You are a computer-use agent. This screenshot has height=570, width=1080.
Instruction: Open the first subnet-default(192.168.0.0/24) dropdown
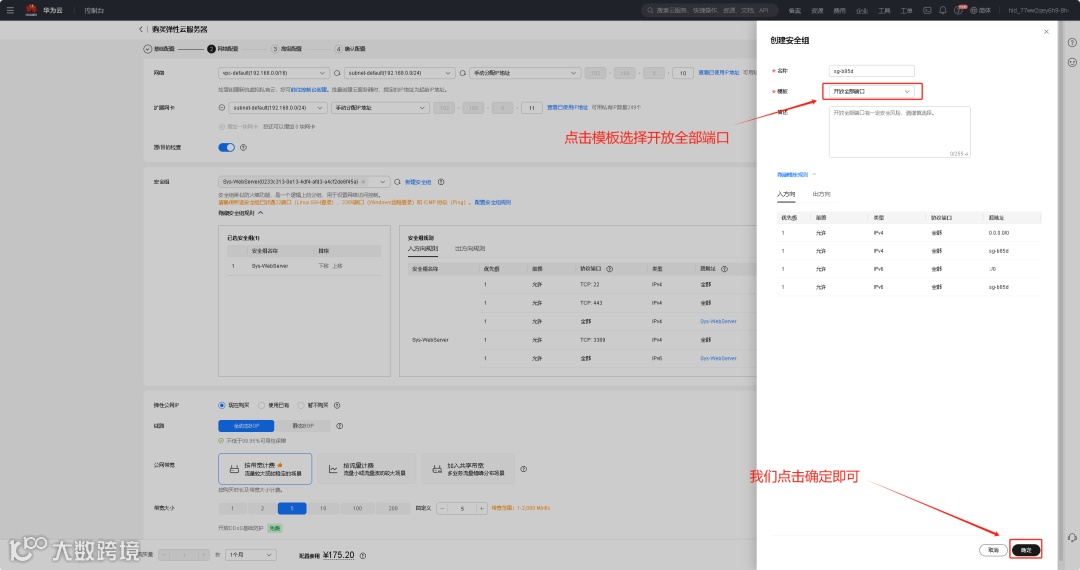point(399,73)
